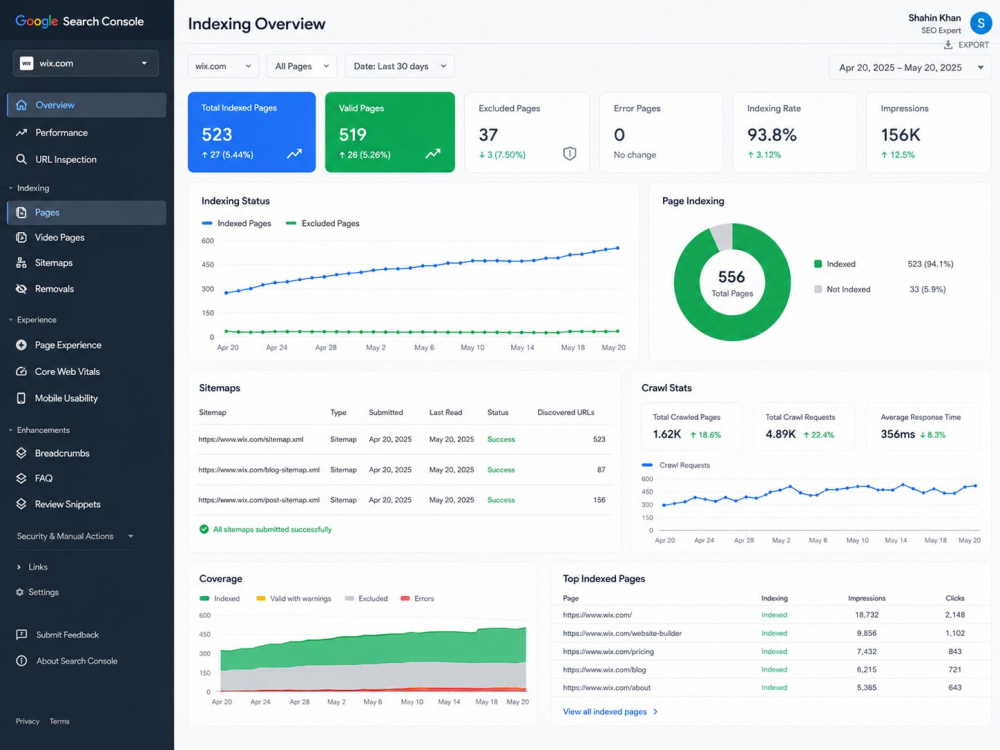Screen dimensions: 1000x750
Task: Click the Sitemaps tree icon
Action: pos(22,263)
